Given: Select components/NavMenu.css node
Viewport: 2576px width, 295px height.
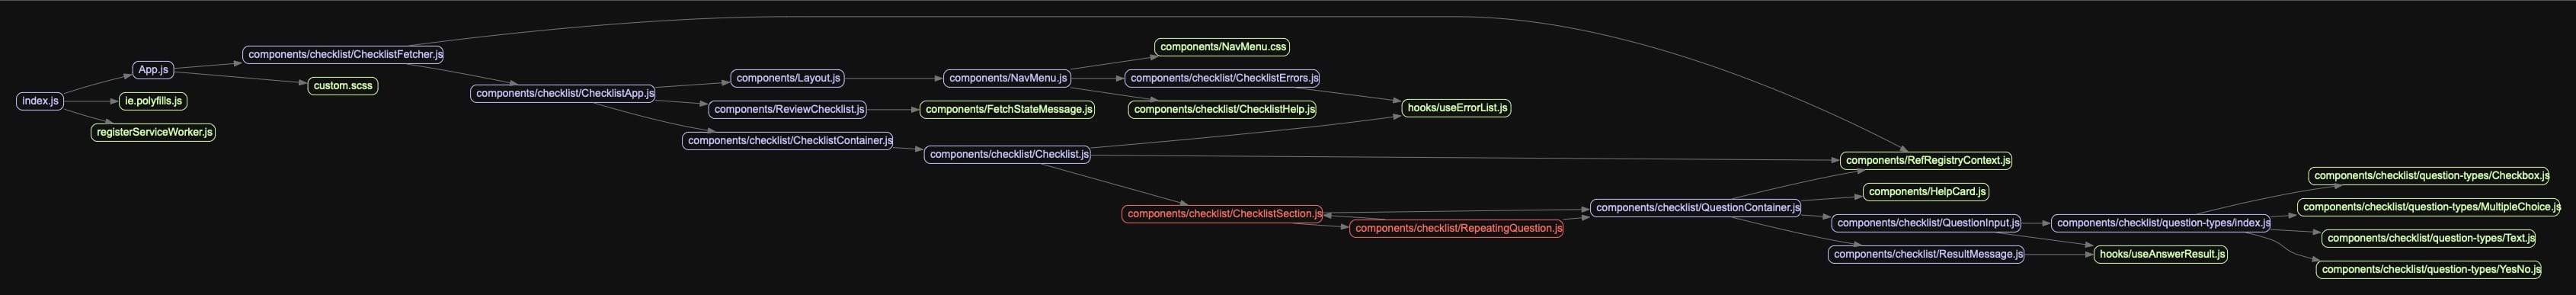Looking at the screenshot, I should (x=1222, y=47).
